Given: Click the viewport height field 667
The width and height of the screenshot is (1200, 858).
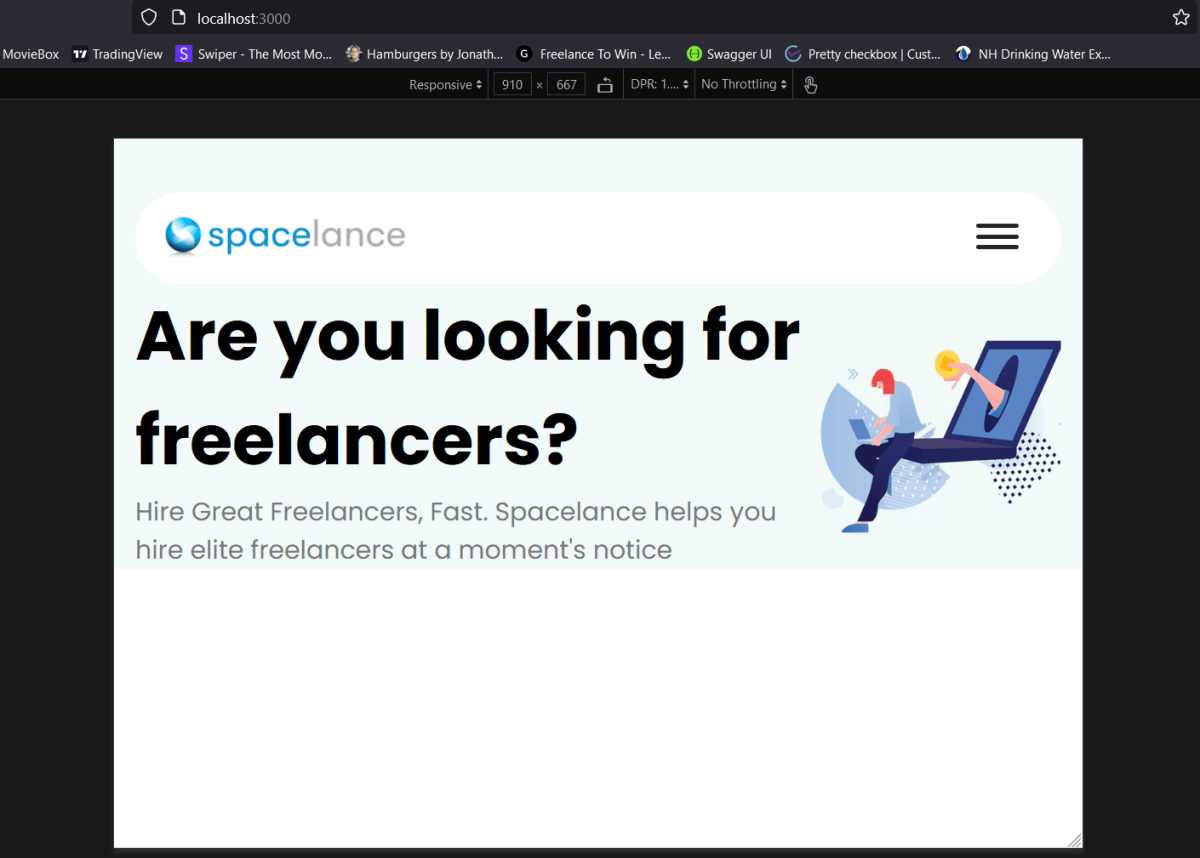Looking at the screenshot, I should (566, 85).
